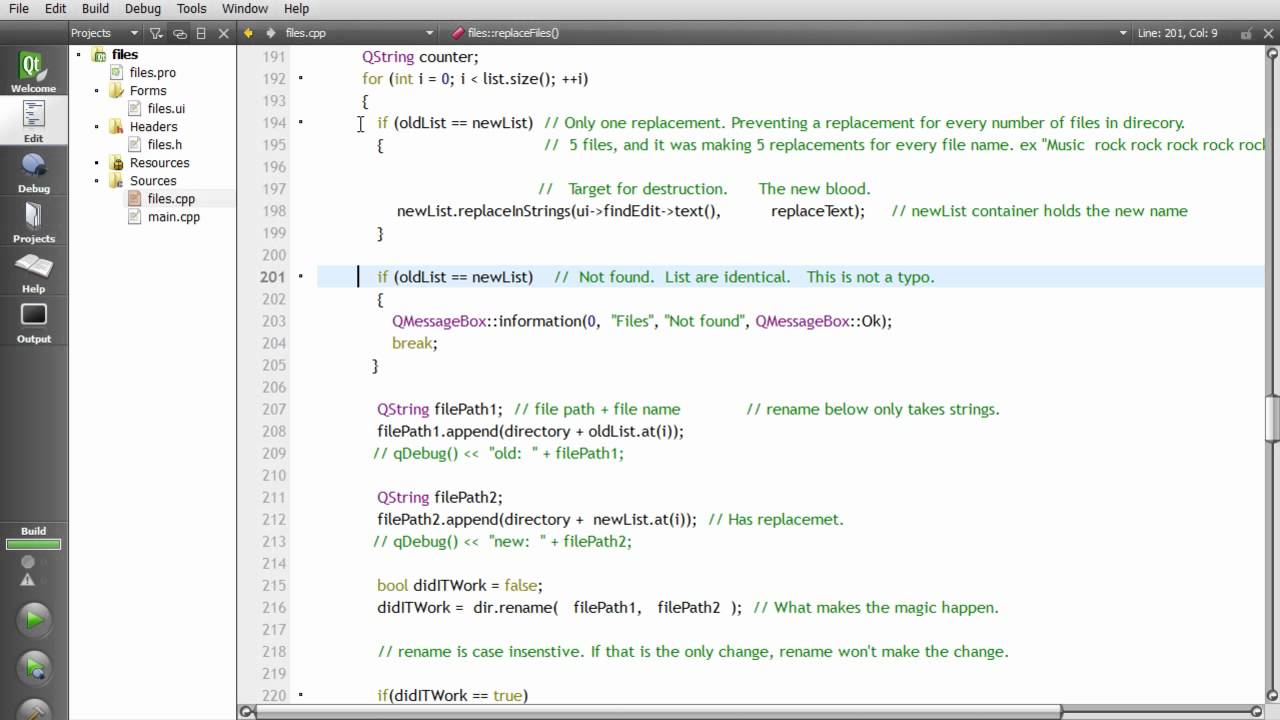Click the build errors circle icon
Screen dimensions: 1280x720
tap(28, 562)
